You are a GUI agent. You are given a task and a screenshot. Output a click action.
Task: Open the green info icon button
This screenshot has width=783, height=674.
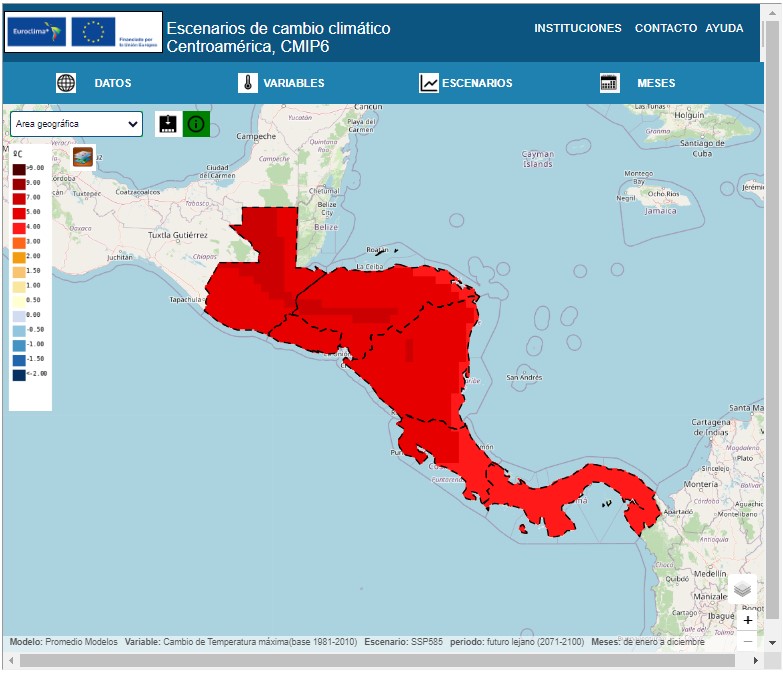point(196,124)
